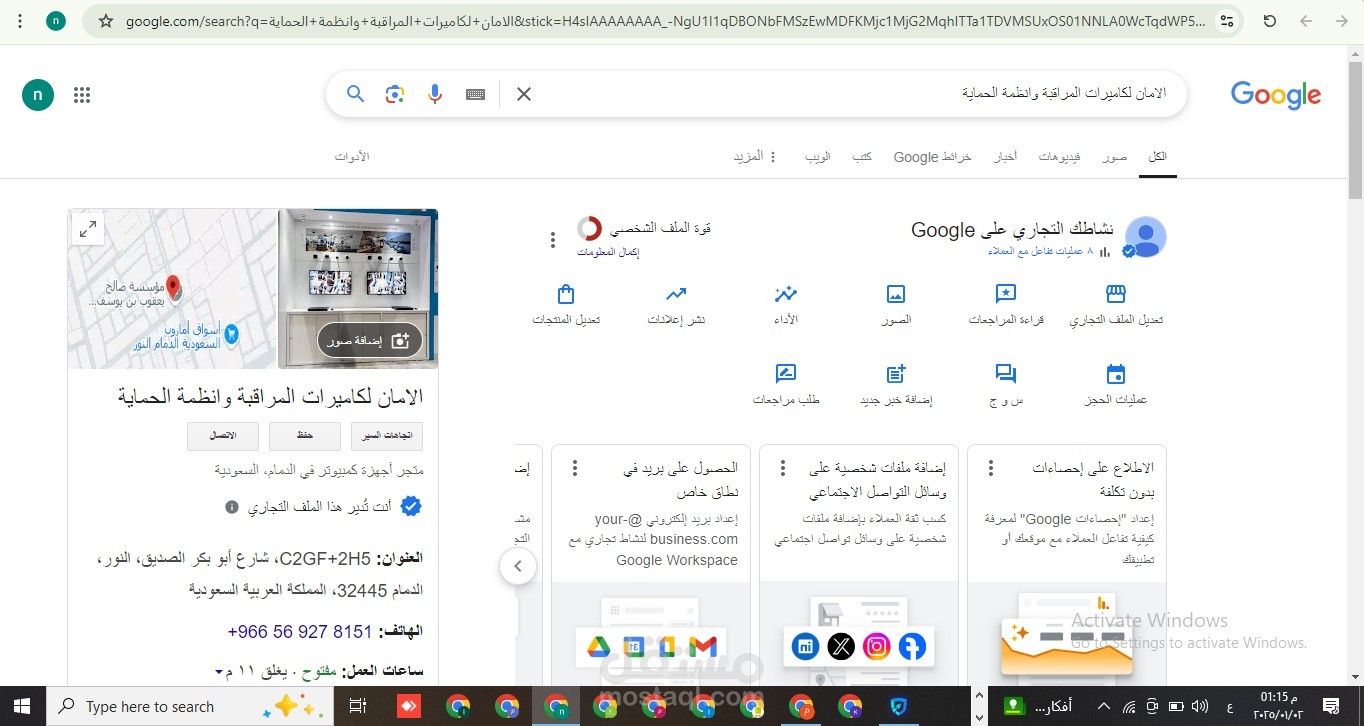
Task: Click the taskbar 'Type here to search' box
Action: pyautogui.click(x=190, y=706)
